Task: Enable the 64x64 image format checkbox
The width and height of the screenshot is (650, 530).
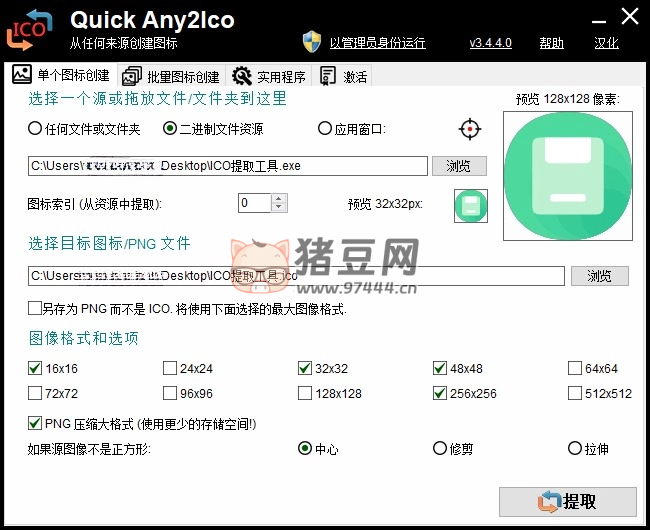Action: [575, 368]
